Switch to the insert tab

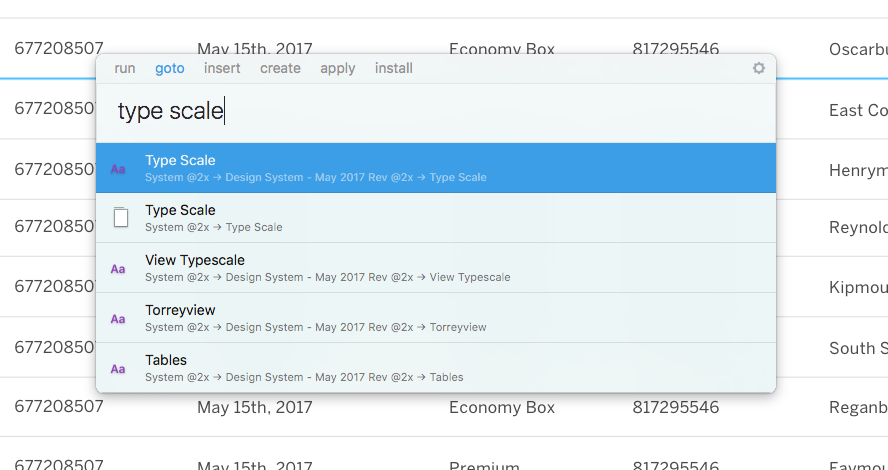click(222, 69)
